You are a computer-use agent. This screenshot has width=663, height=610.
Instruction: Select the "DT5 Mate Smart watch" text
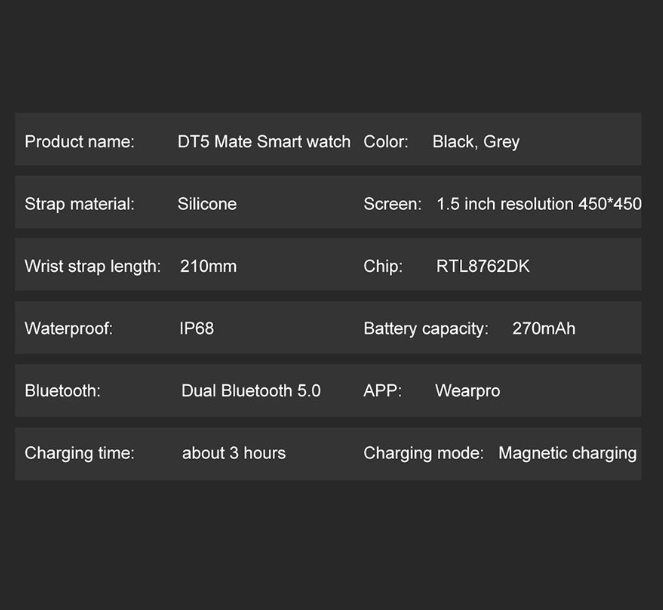click(264, 142)
